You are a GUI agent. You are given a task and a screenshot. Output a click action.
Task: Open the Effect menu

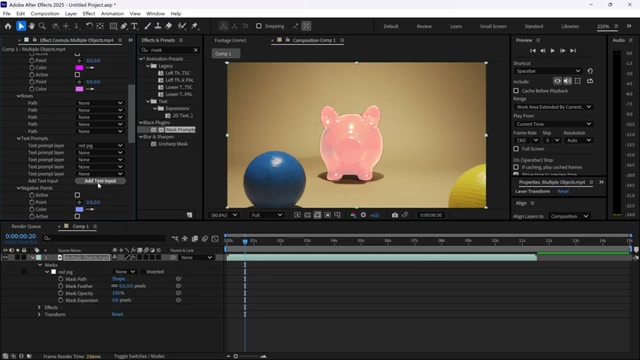[x=89, y=13]
